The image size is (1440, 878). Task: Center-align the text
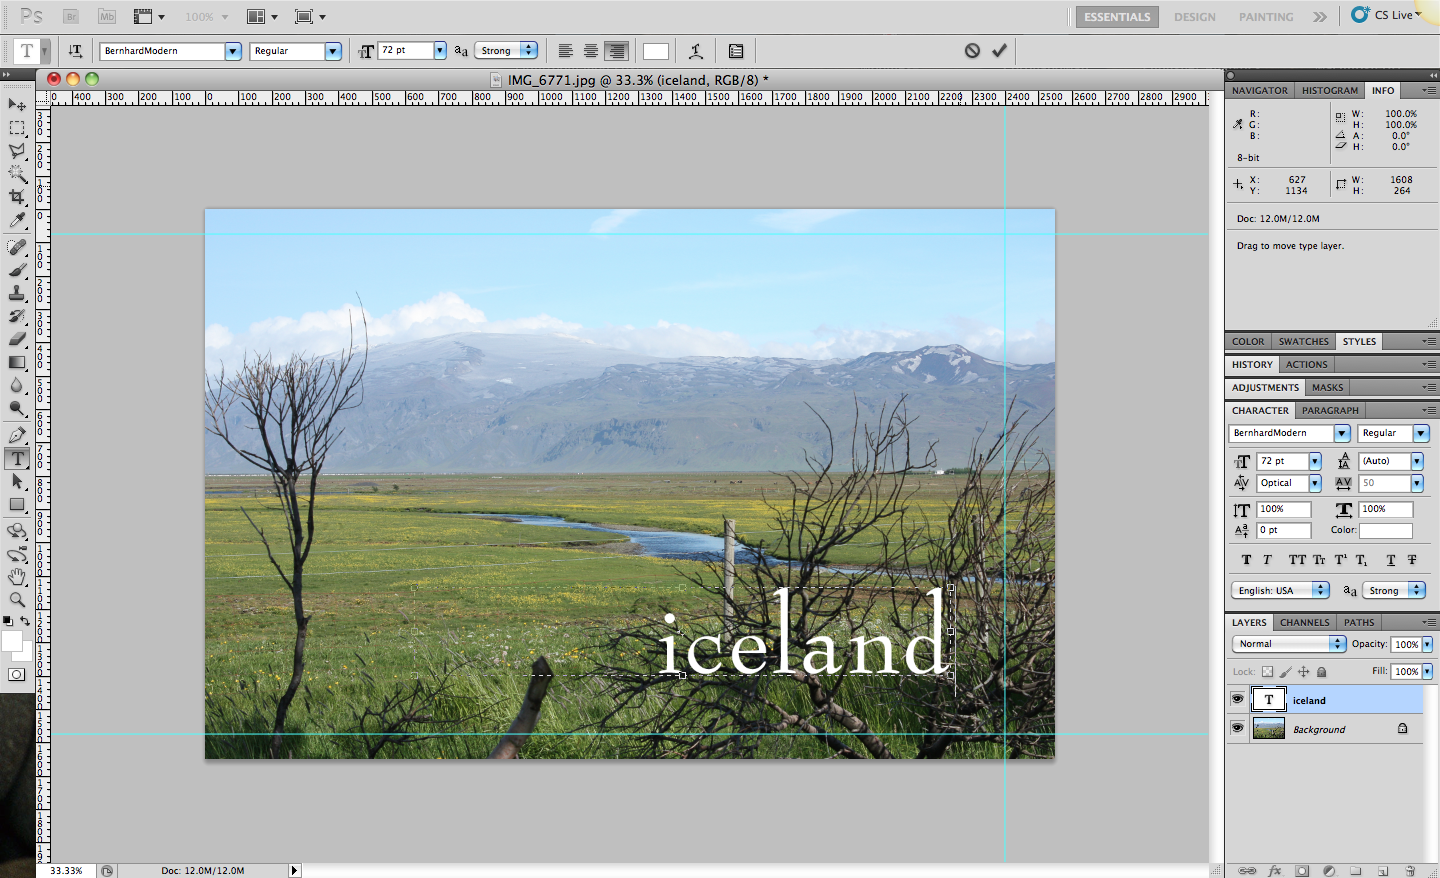point(591,51)
